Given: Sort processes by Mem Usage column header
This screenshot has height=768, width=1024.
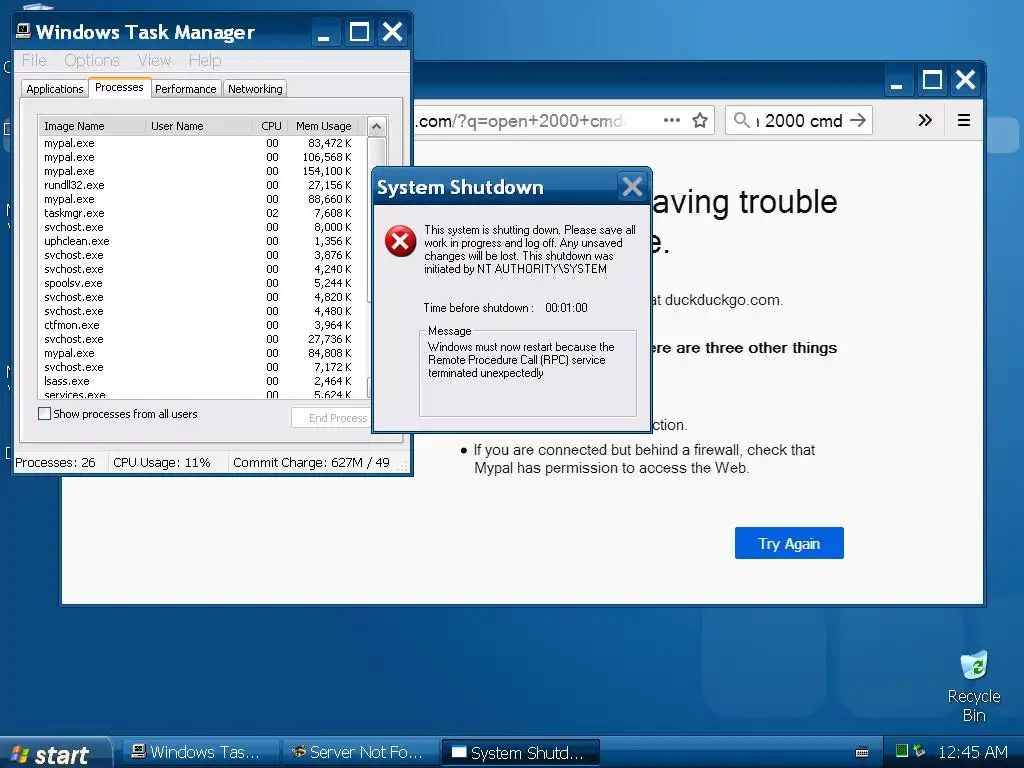Looking at the screenshot, I should pyautogui.click(x=327, y=126).
